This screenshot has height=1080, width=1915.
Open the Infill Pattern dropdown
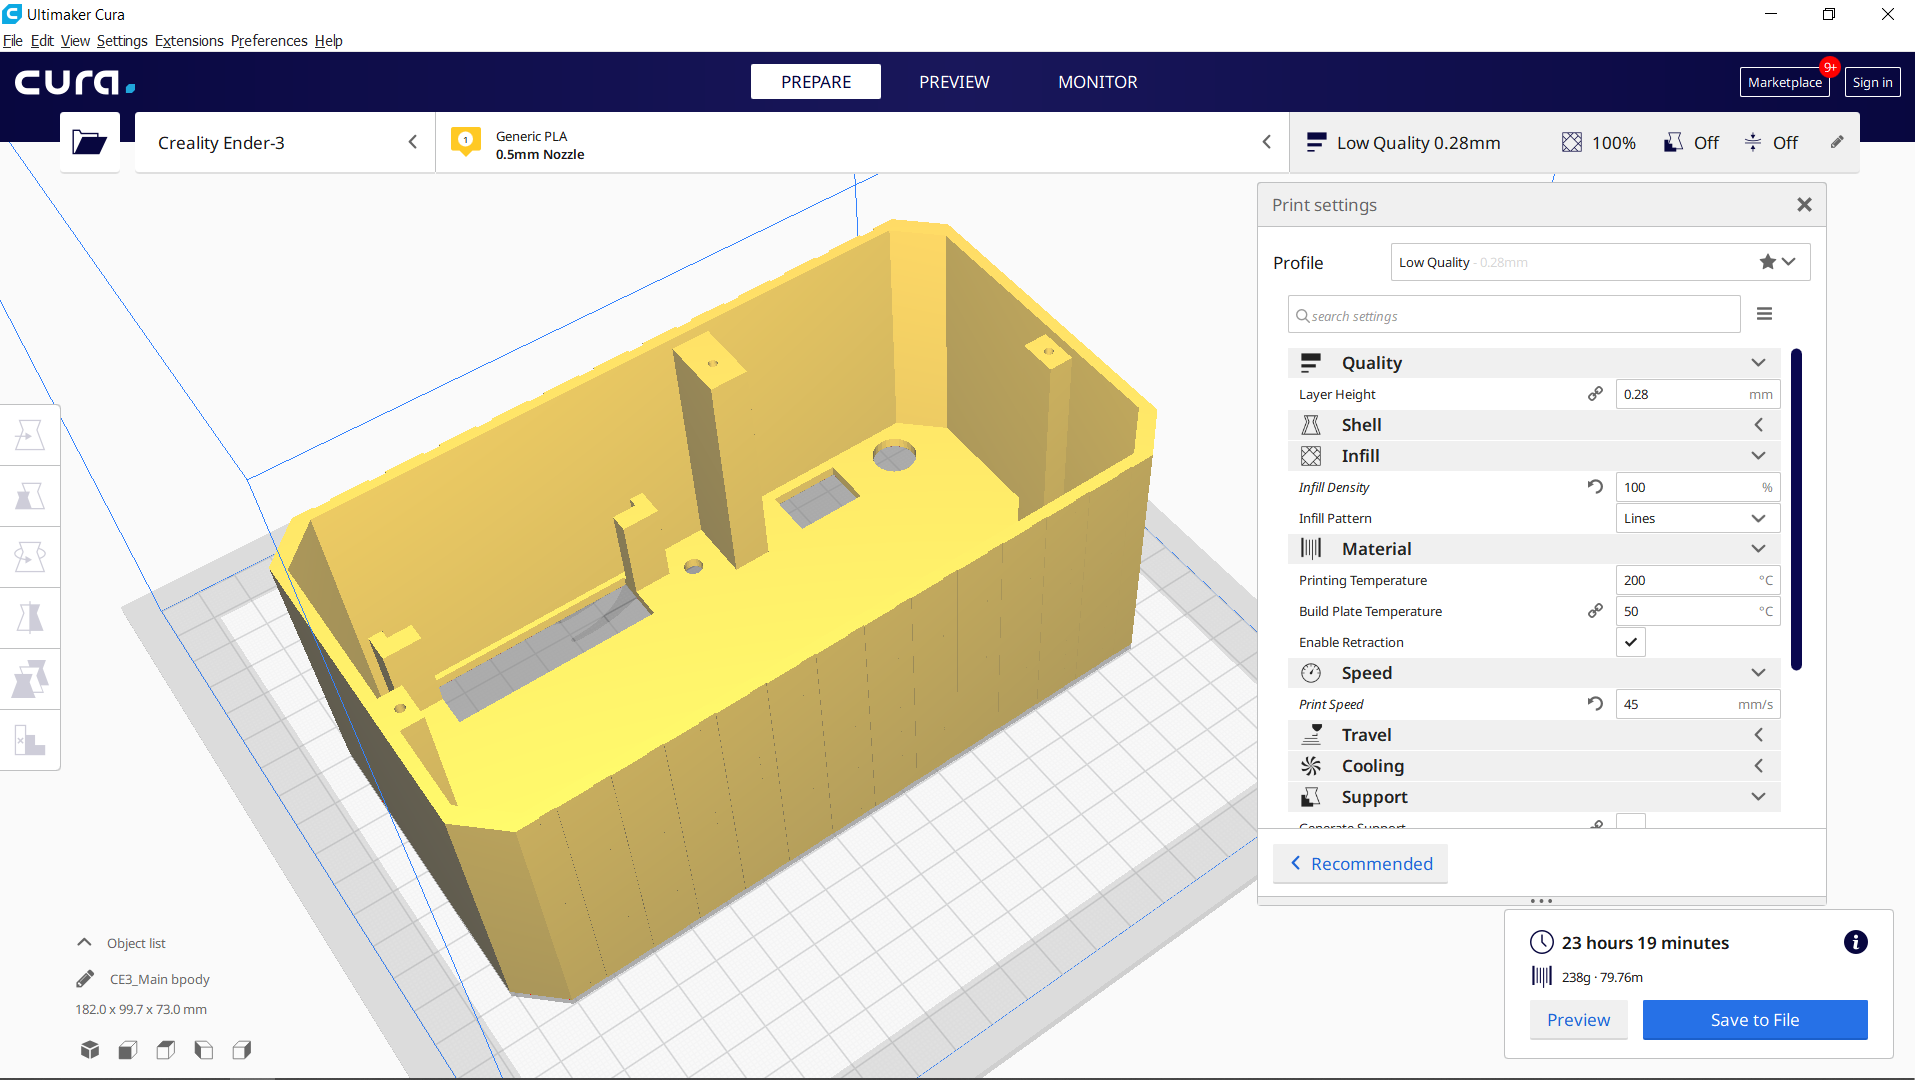[x=1697, y=518]
